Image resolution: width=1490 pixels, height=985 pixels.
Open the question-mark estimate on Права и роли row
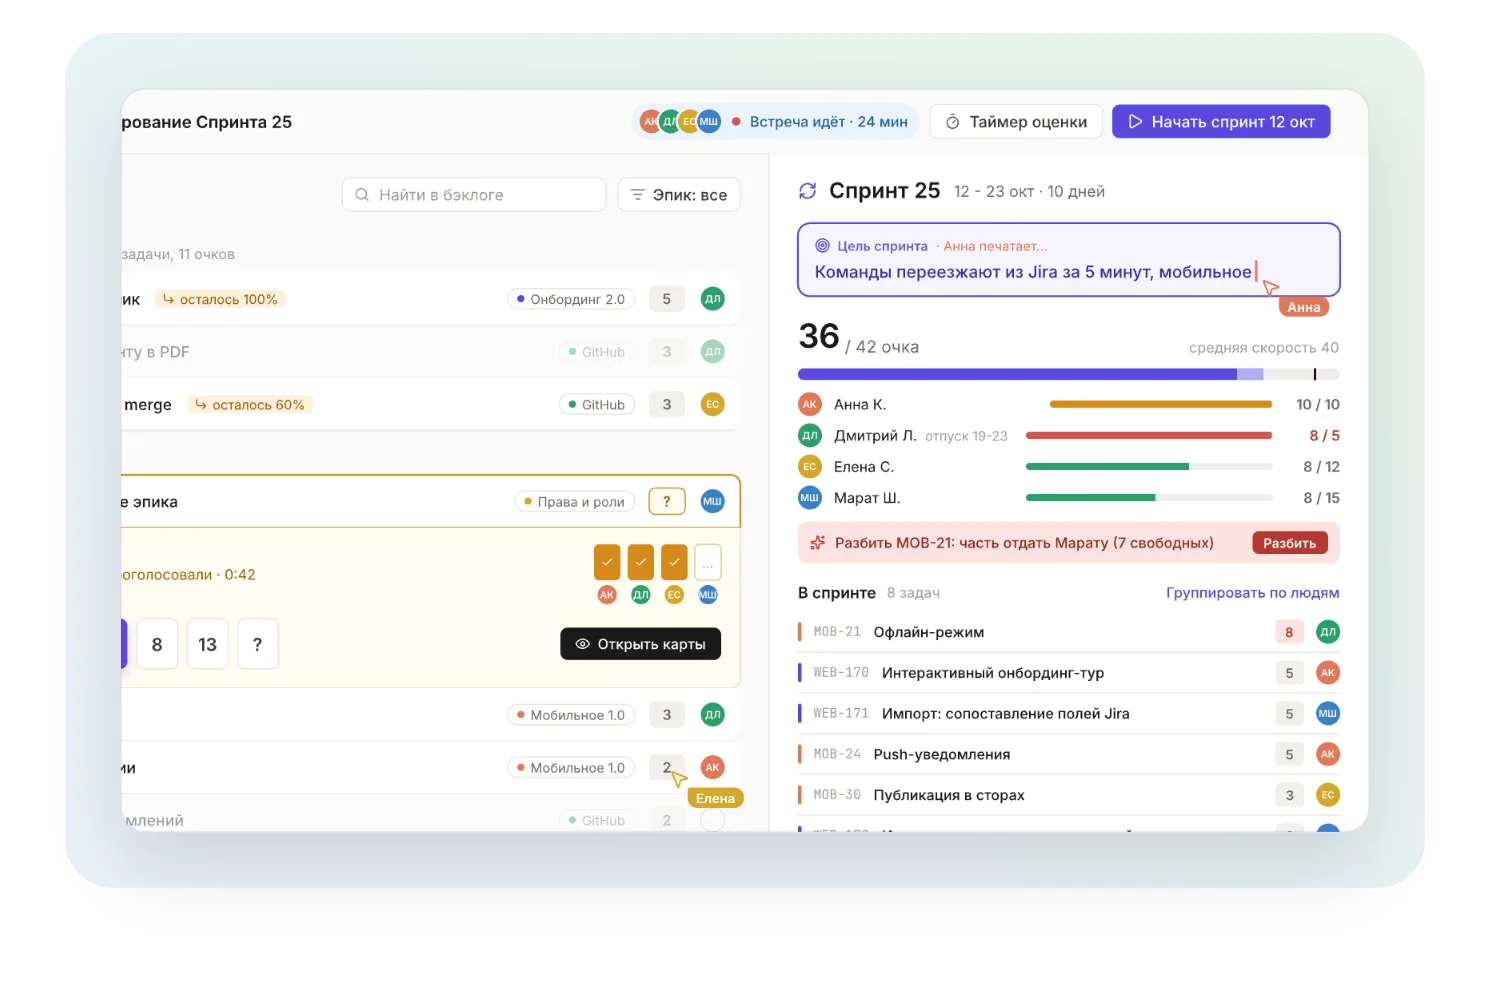coord(667,502)
